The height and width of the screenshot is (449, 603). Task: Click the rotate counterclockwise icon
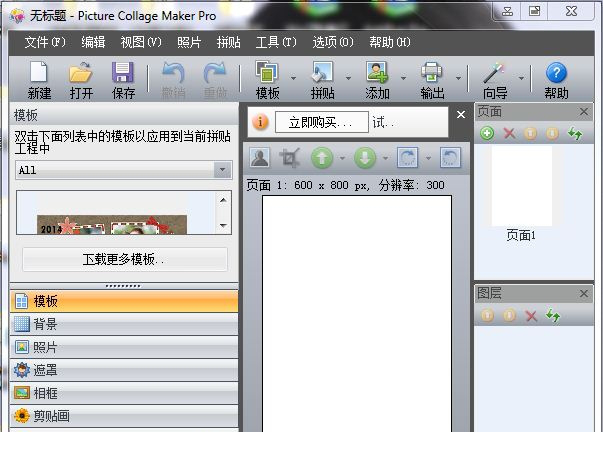point(450,158)
